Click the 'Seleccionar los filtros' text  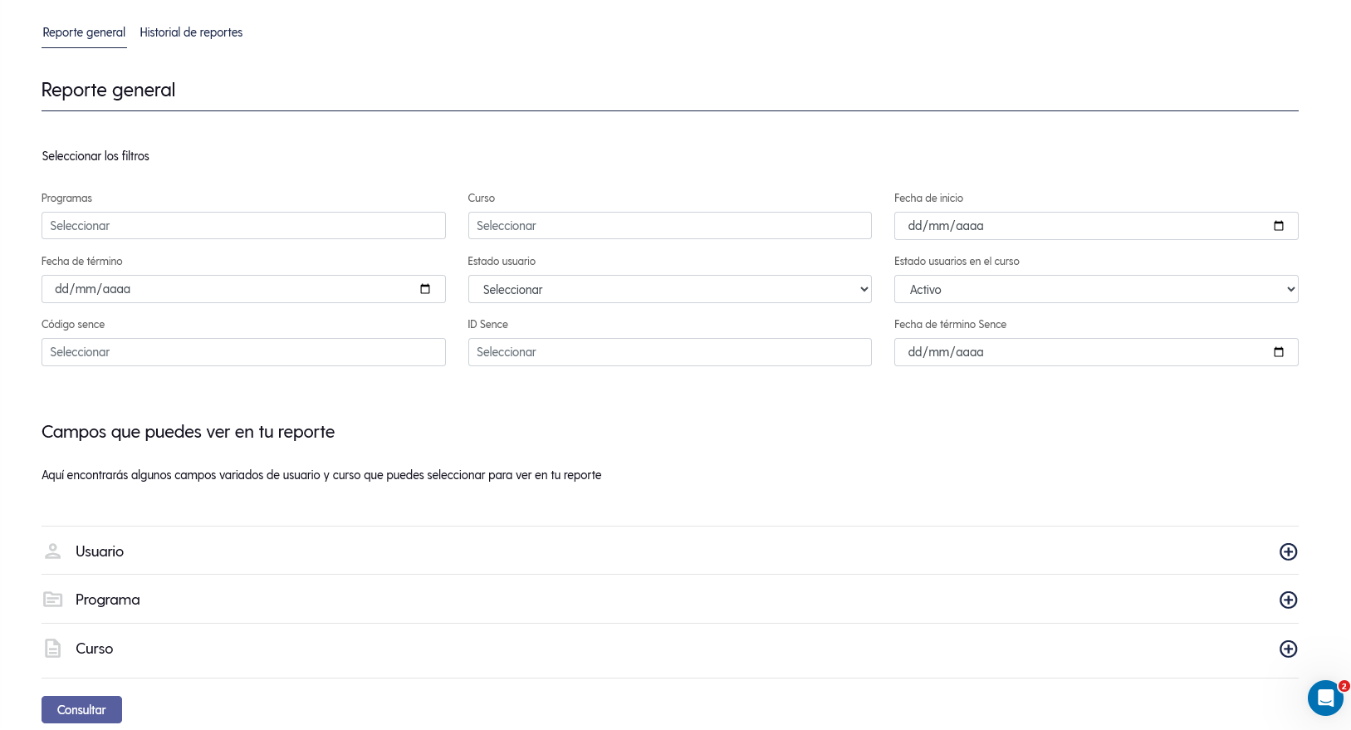pyautogui.click(x=95, y=156)
